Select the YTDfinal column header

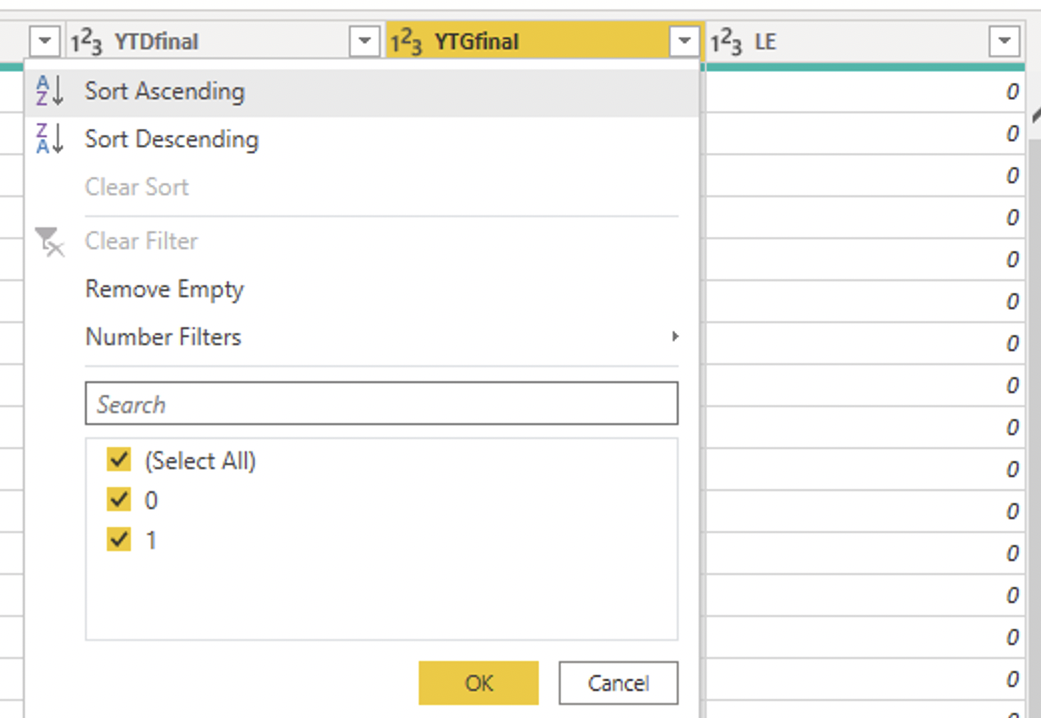pos(225,41)
